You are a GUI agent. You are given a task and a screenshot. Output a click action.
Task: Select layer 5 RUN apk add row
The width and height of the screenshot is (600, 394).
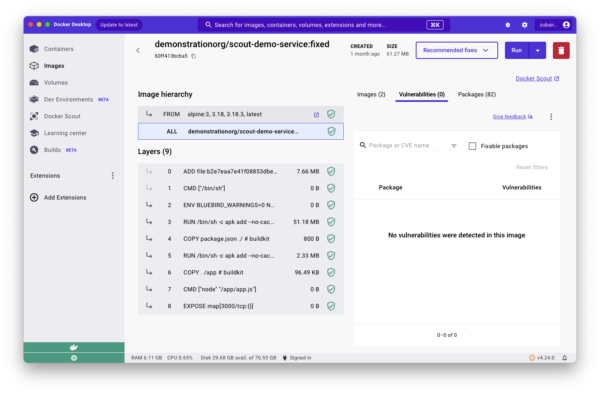(241, 256)
